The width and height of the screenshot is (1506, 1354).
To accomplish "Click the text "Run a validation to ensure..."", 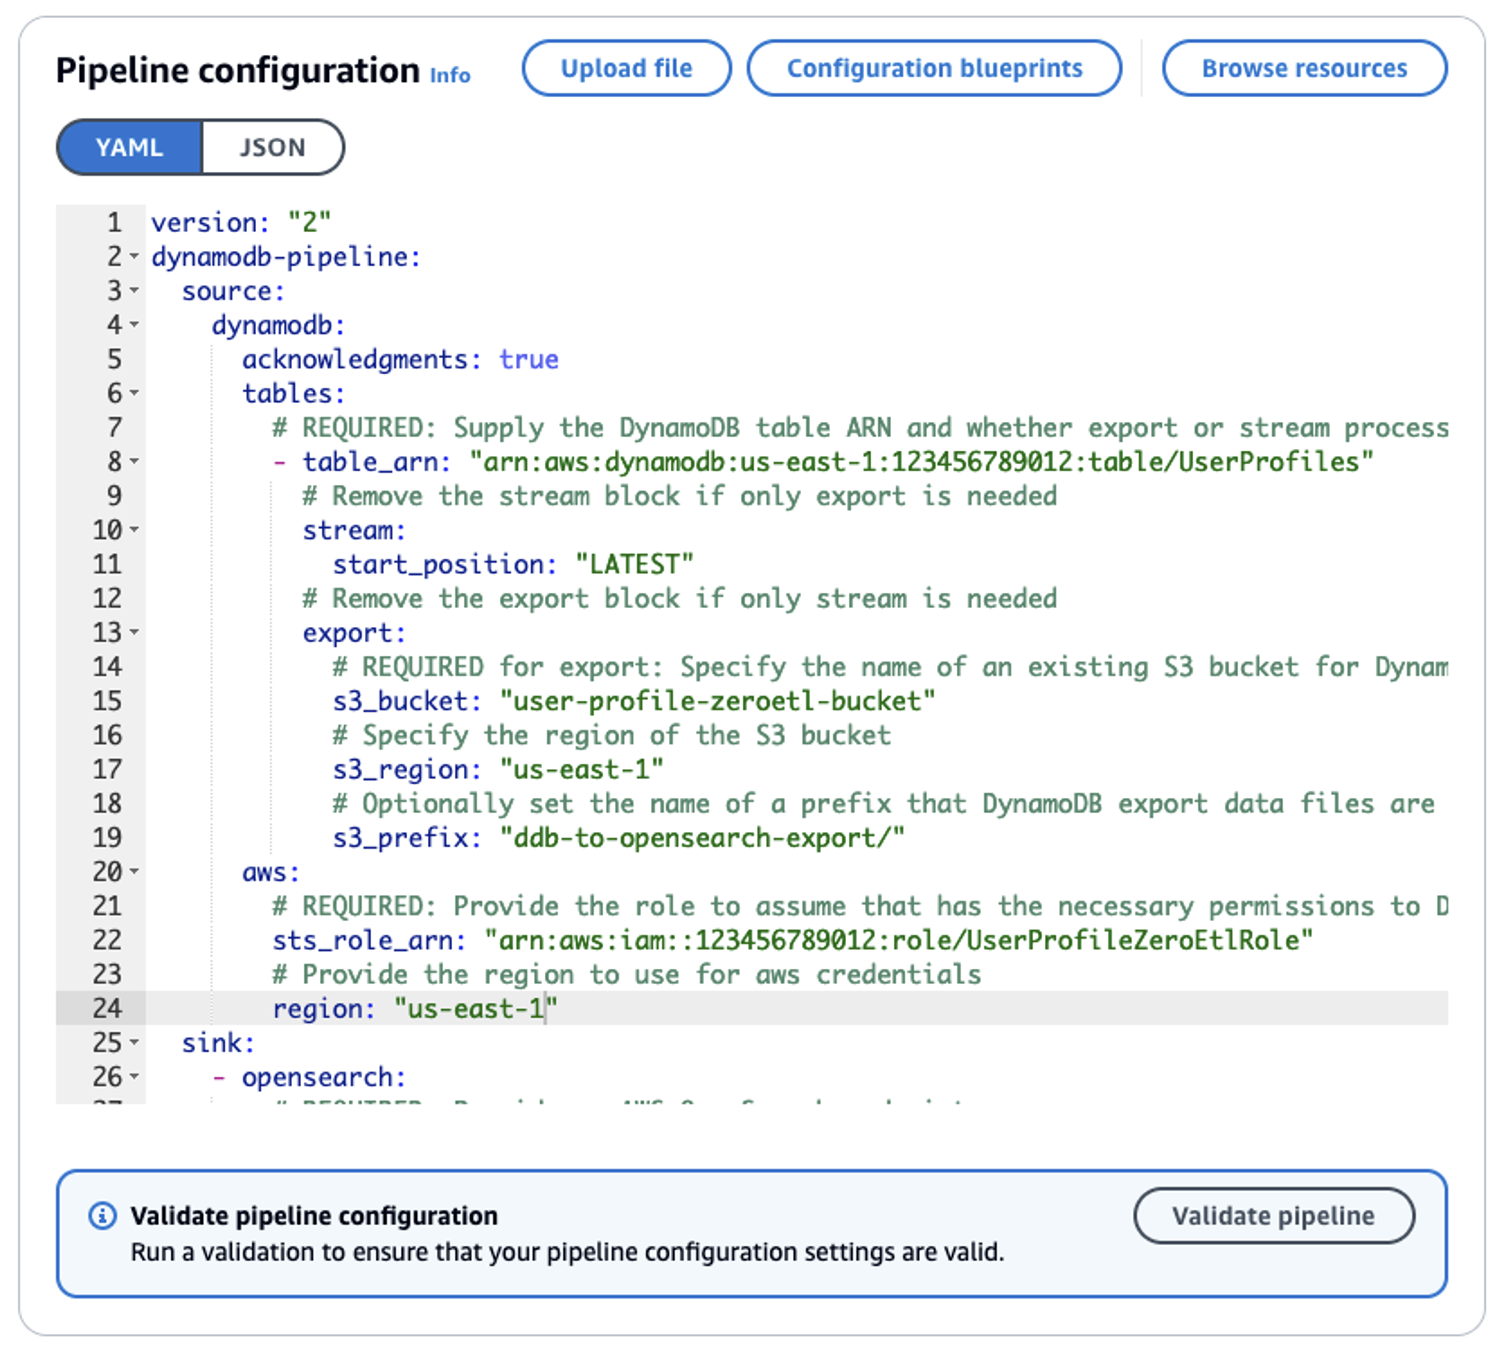I will pos(567,1252).
